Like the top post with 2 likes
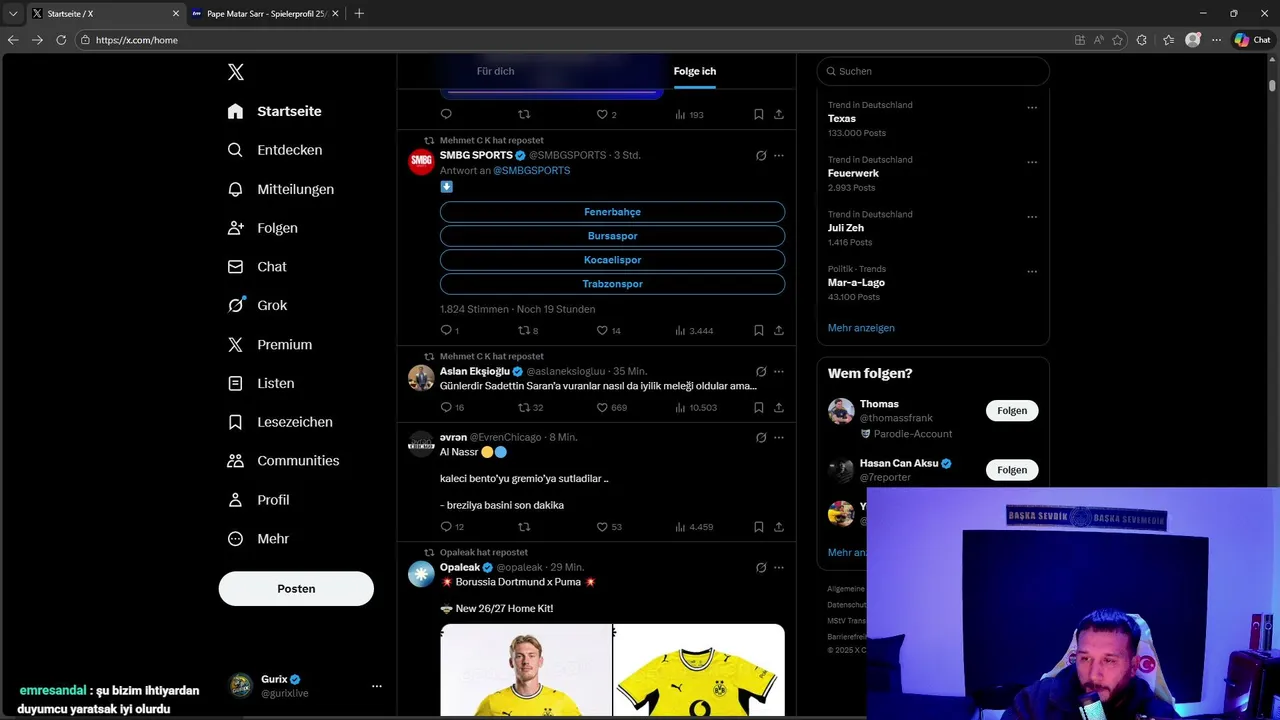The image size is (1280, 720). pyautogui.click(x=606, y=115)
